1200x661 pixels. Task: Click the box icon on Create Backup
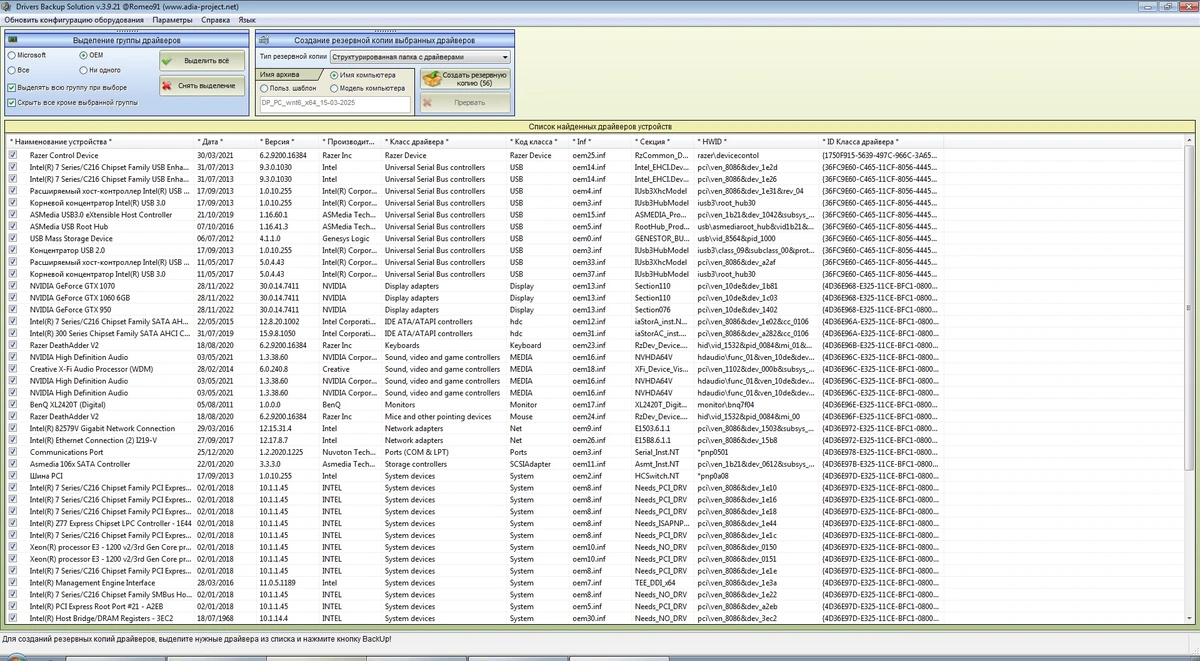coord(431,79)
